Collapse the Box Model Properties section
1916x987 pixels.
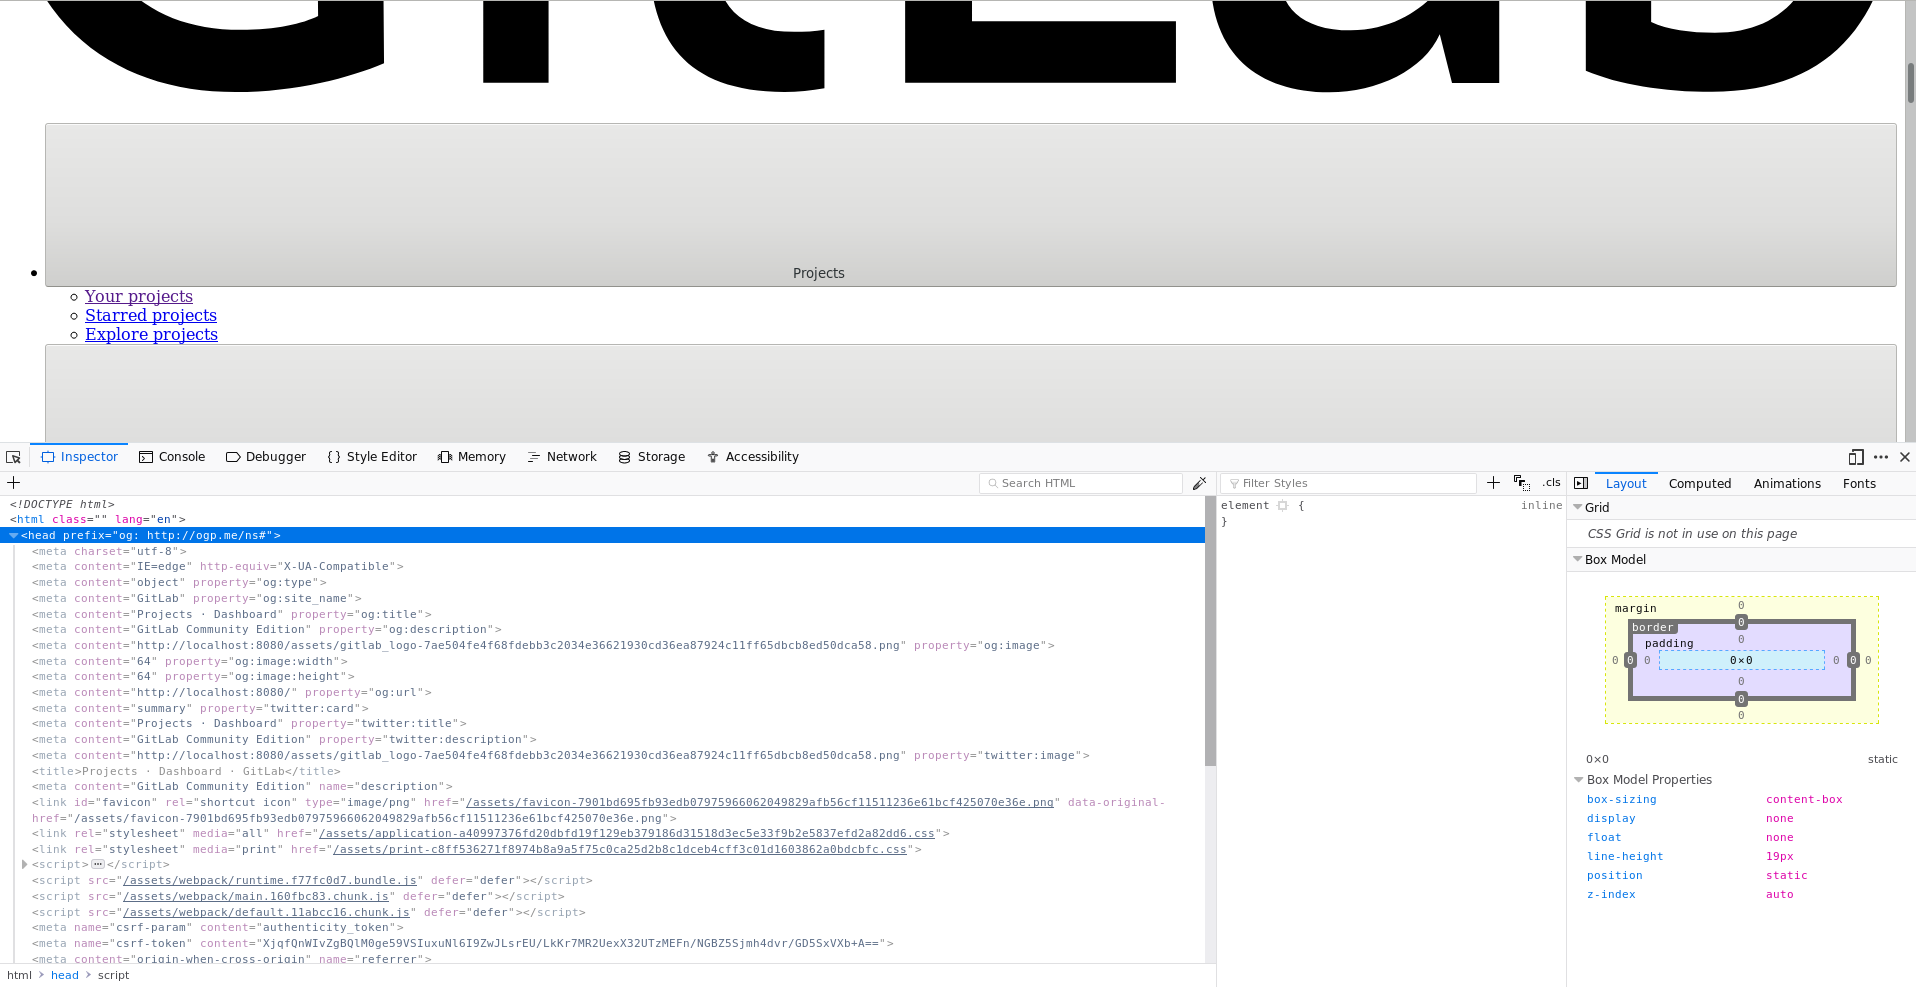point(1579,780)
